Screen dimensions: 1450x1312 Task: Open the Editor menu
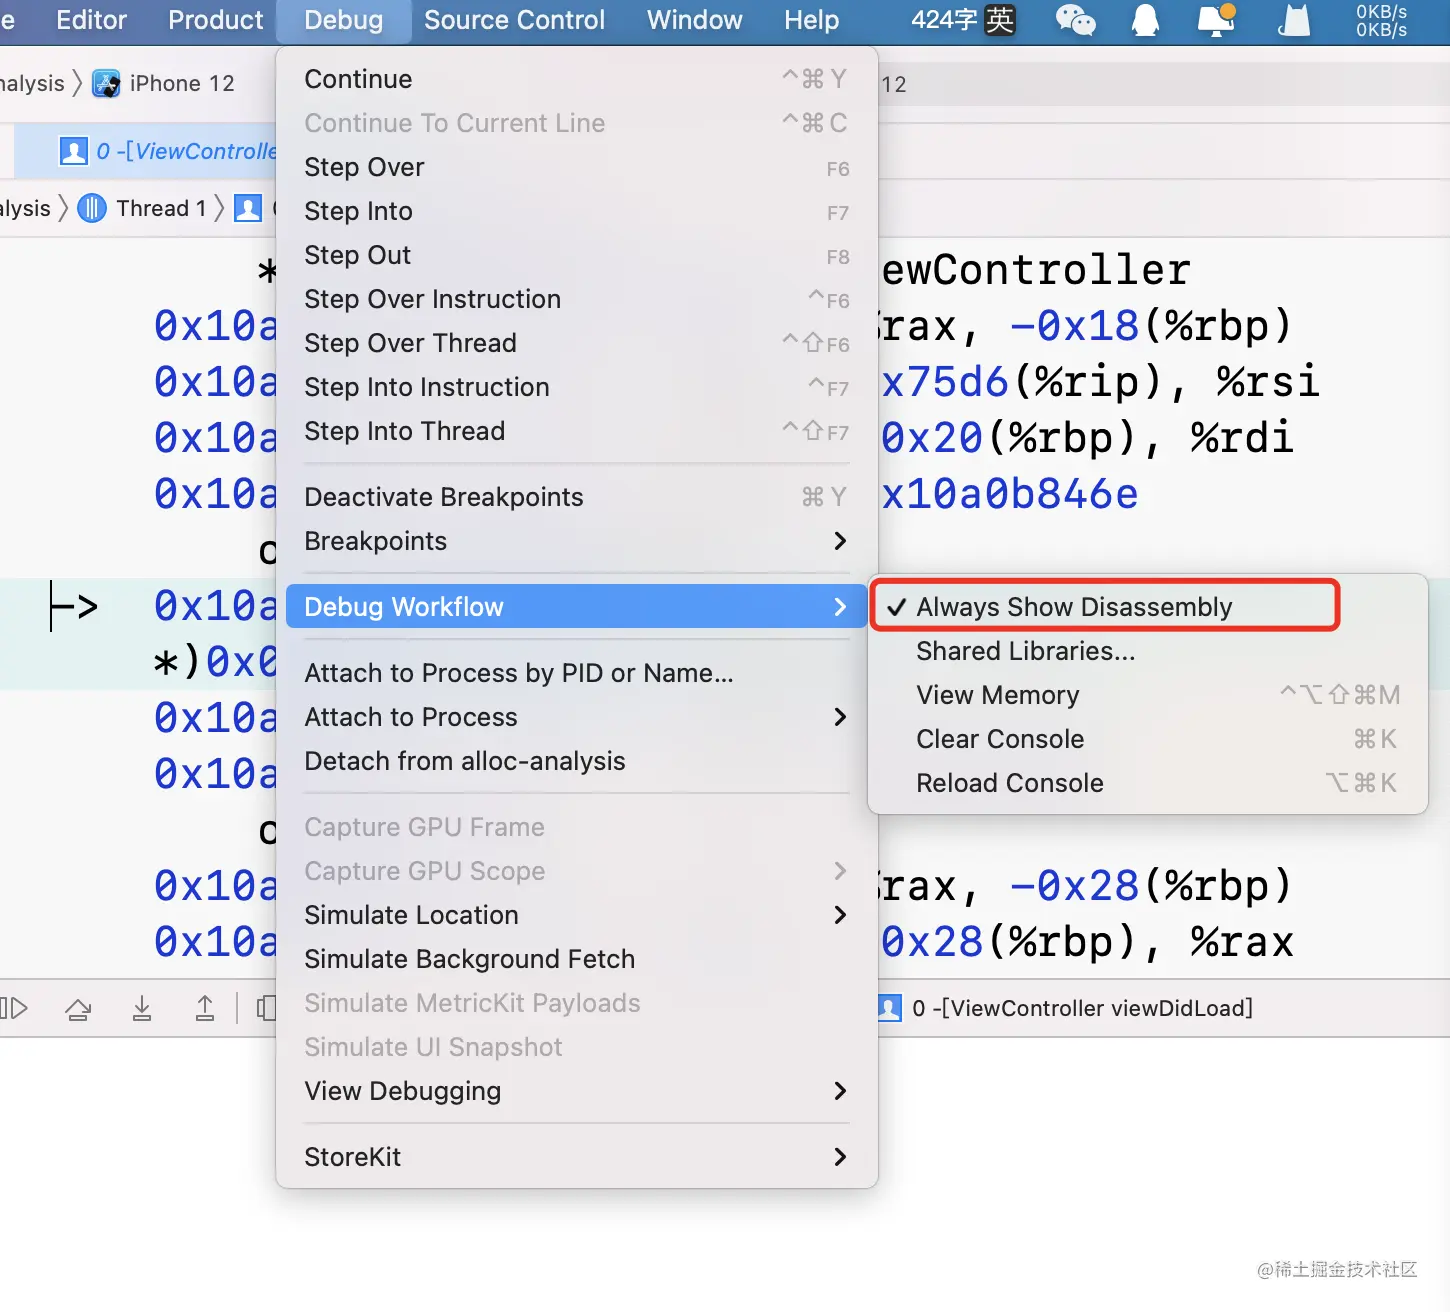coord(91,20)
